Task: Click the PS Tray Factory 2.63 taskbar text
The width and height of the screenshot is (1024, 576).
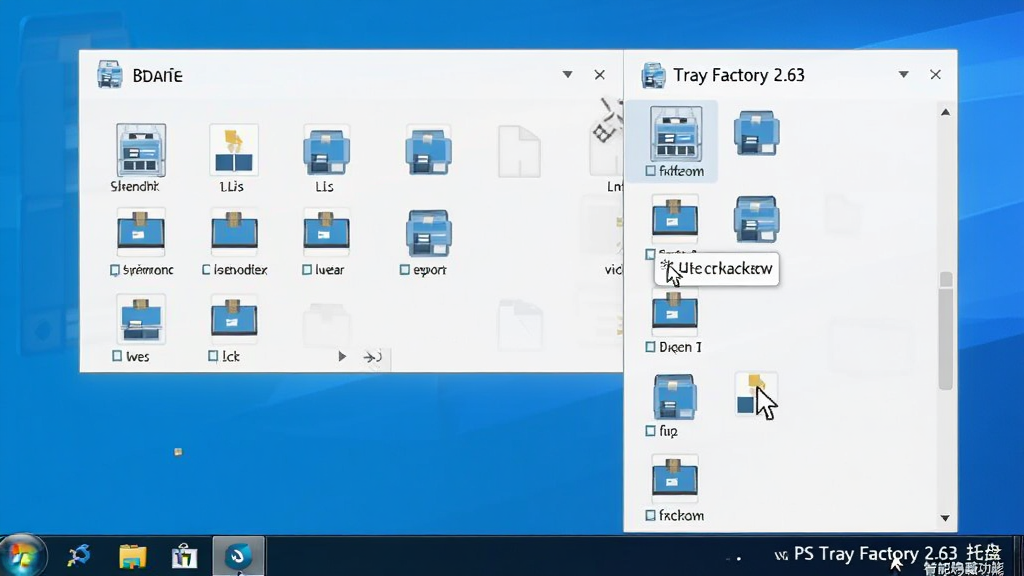Action: tap(876, 554)
